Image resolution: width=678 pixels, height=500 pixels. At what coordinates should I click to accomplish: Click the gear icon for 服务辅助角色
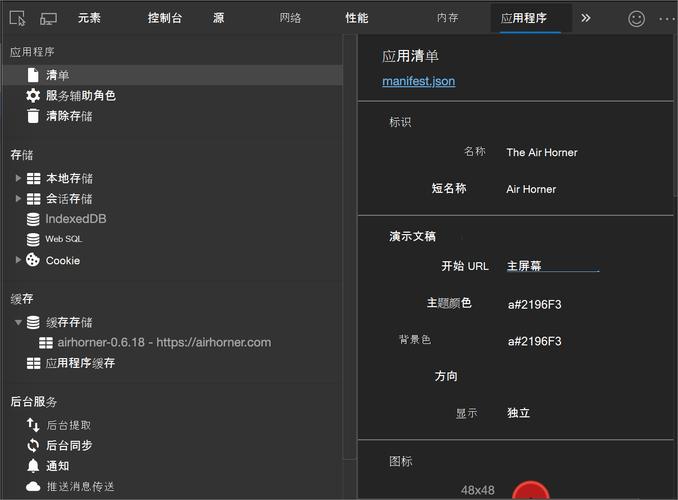point(33,96)
